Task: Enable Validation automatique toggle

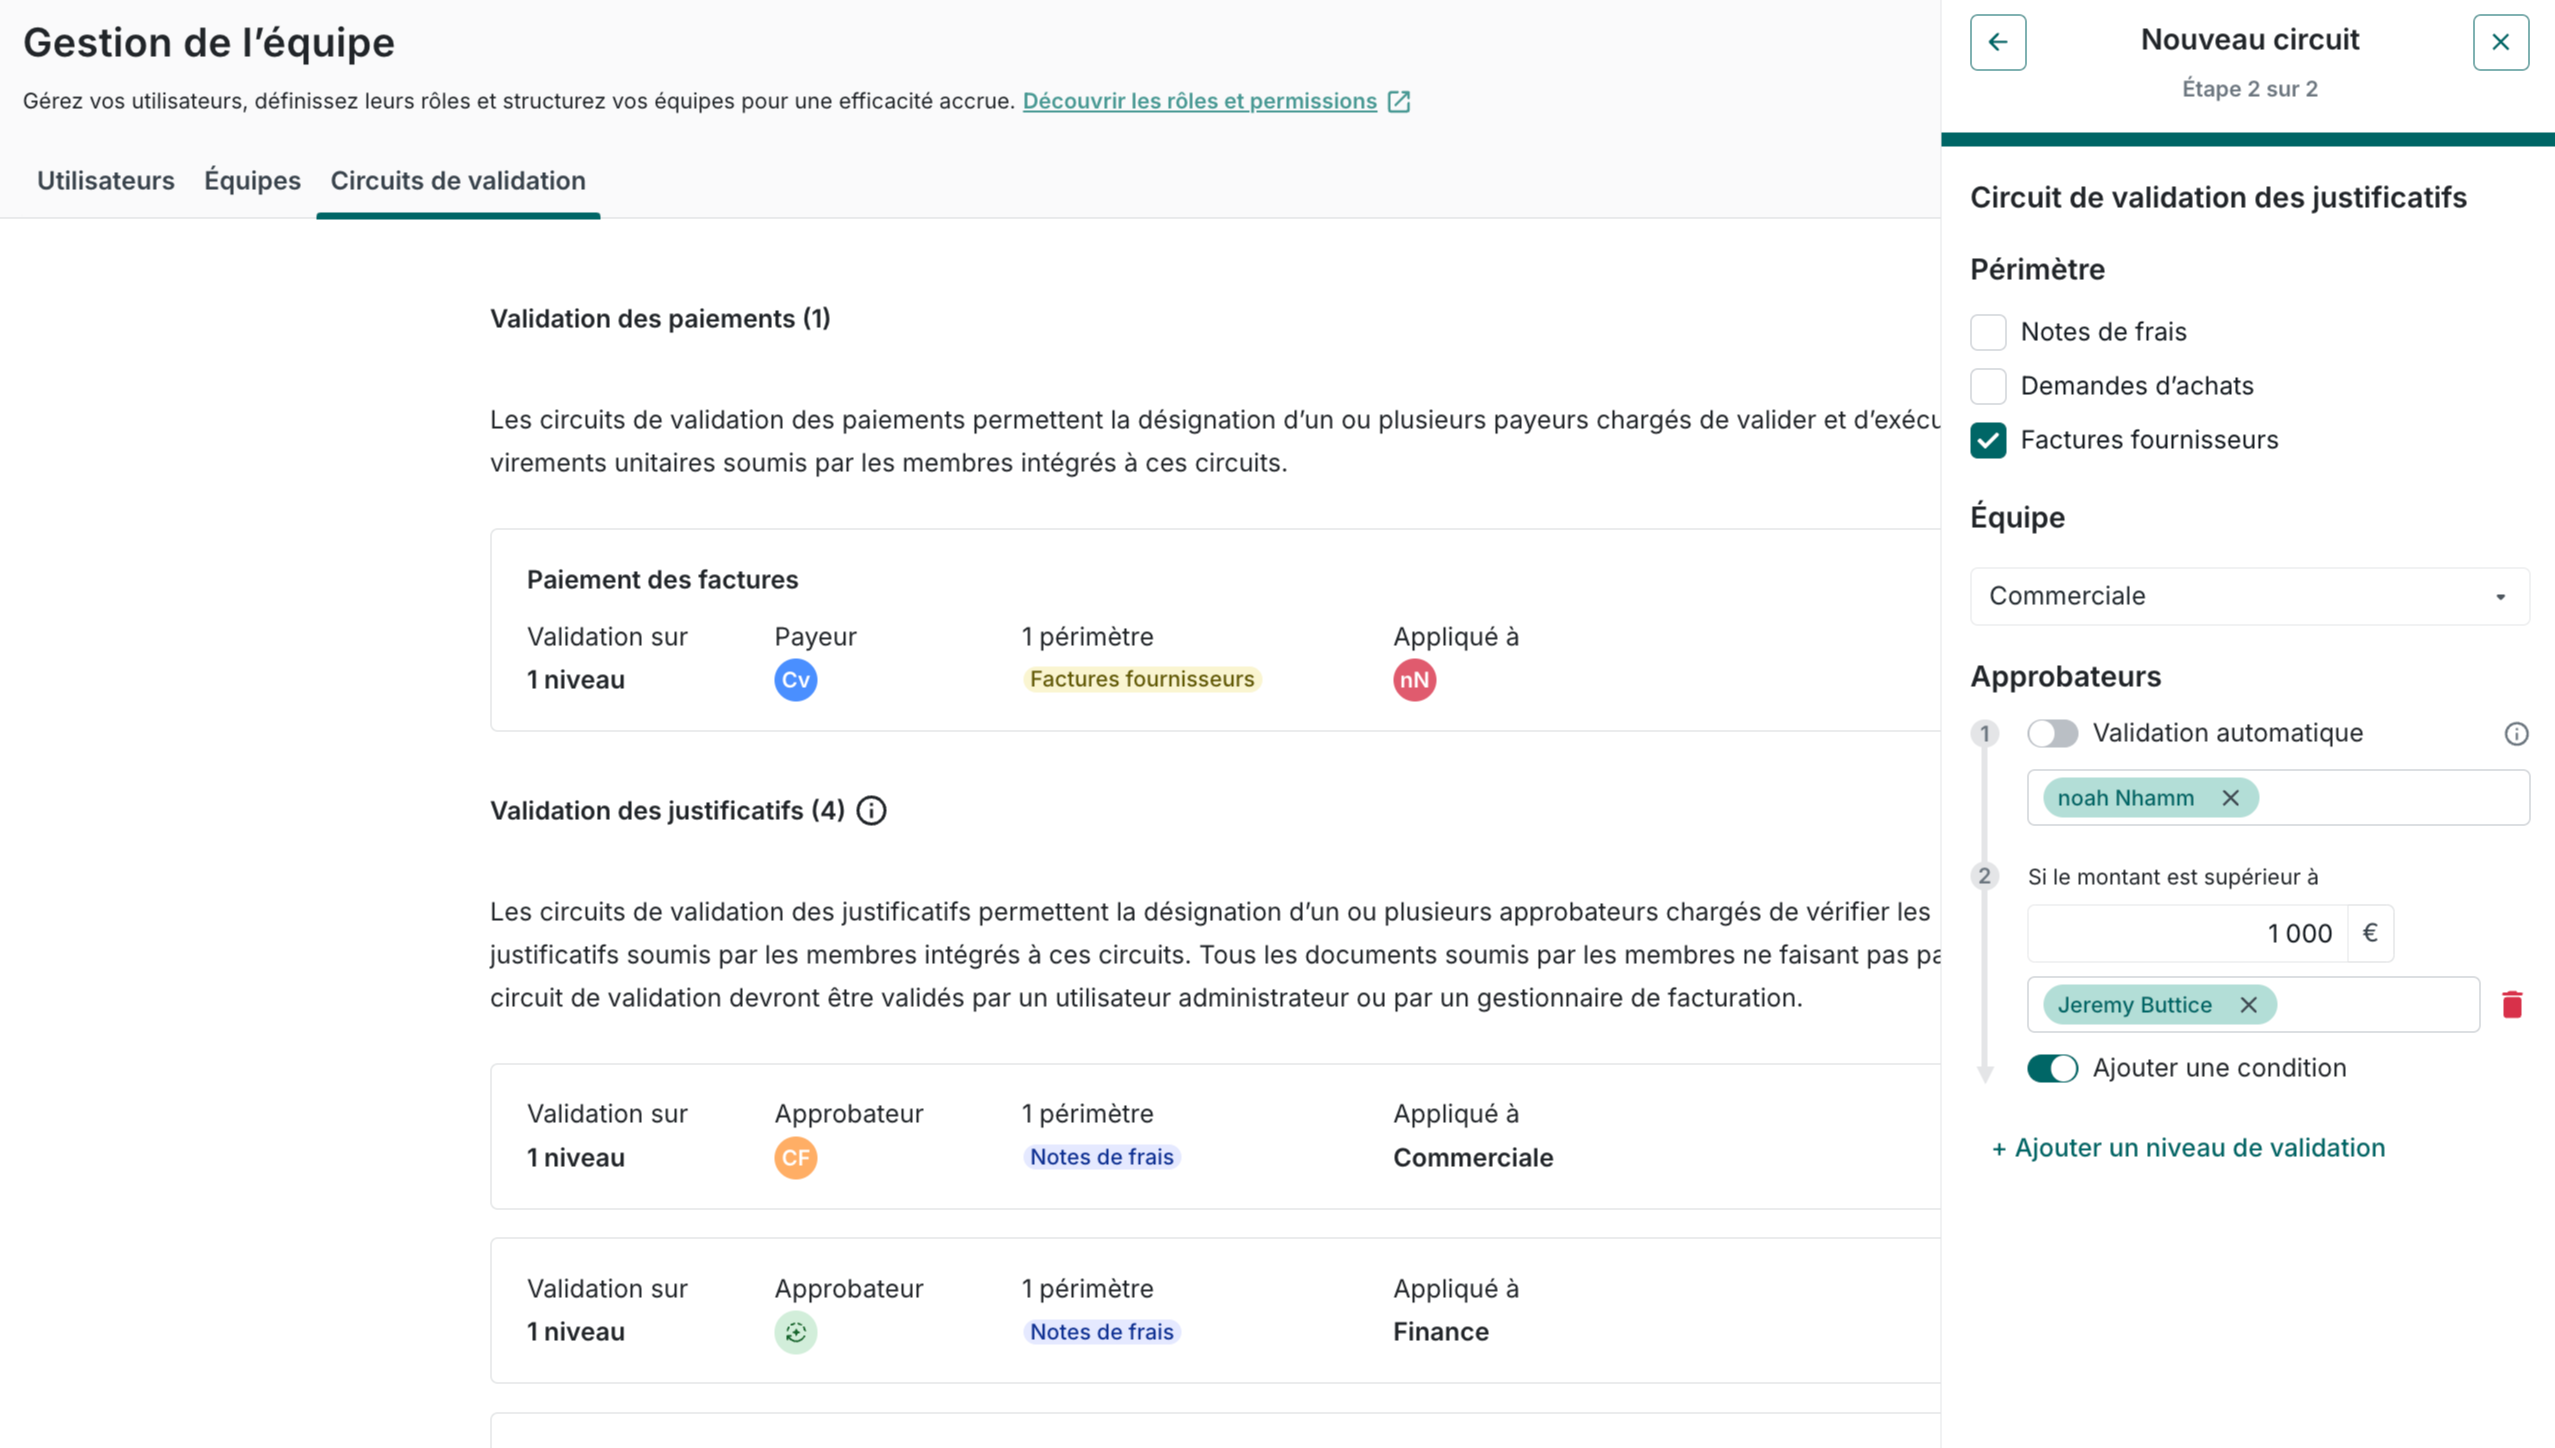Action: pos(2052,733)
